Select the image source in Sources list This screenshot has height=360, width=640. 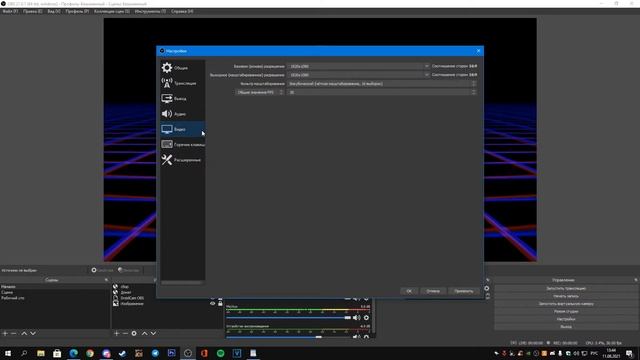[132, 304]
